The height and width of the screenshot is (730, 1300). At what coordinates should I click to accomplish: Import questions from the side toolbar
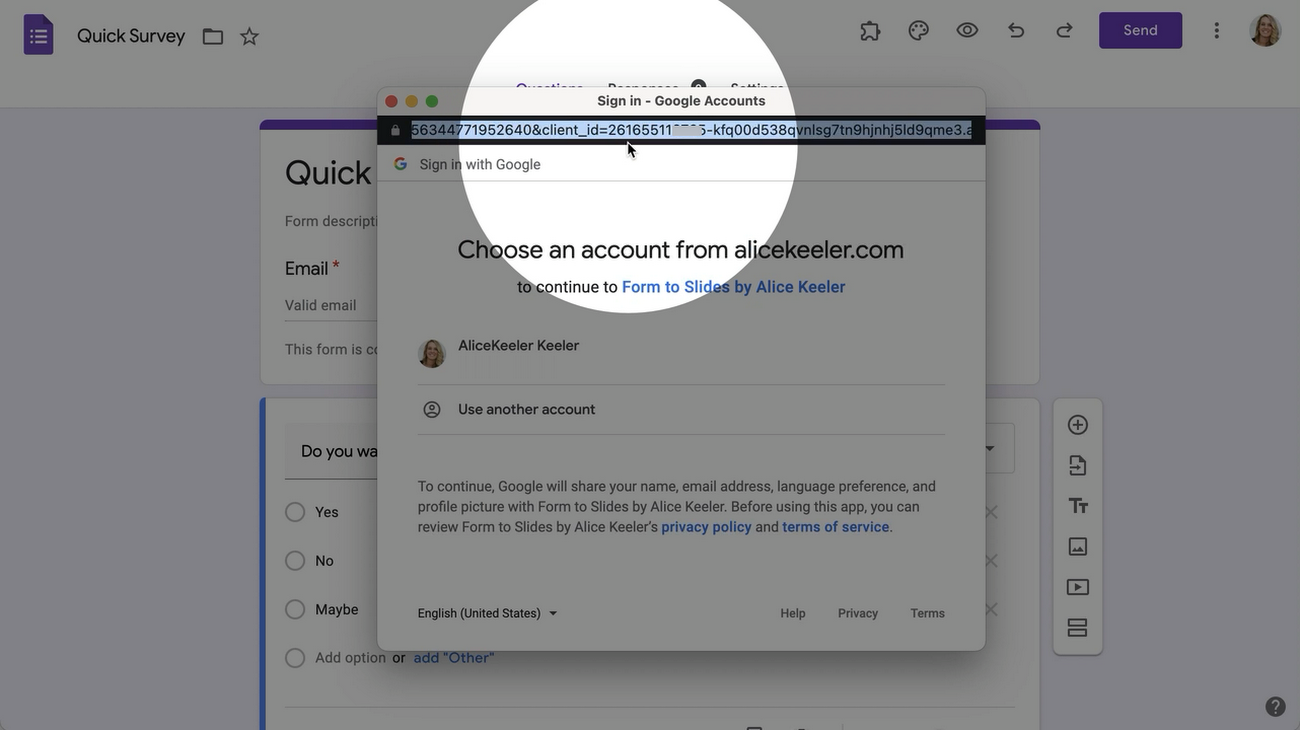1078,465
